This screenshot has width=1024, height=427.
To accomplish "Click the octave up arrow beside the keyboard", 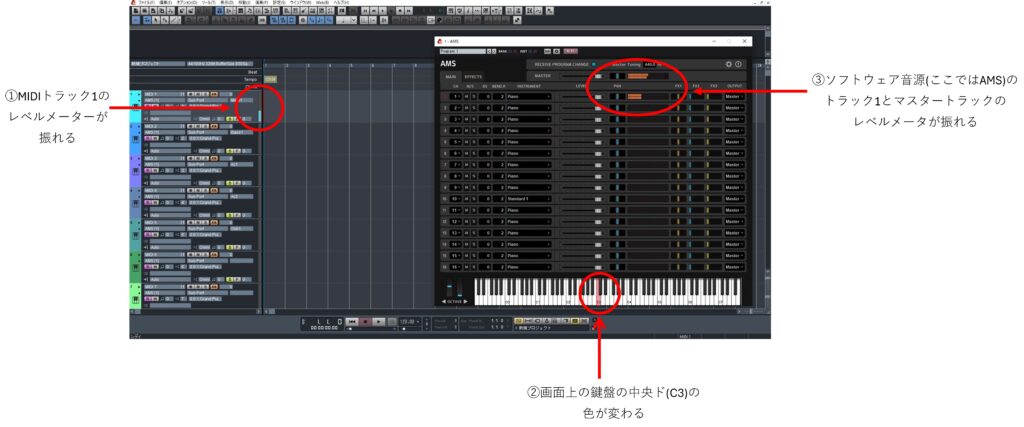I will pos(465,302).
